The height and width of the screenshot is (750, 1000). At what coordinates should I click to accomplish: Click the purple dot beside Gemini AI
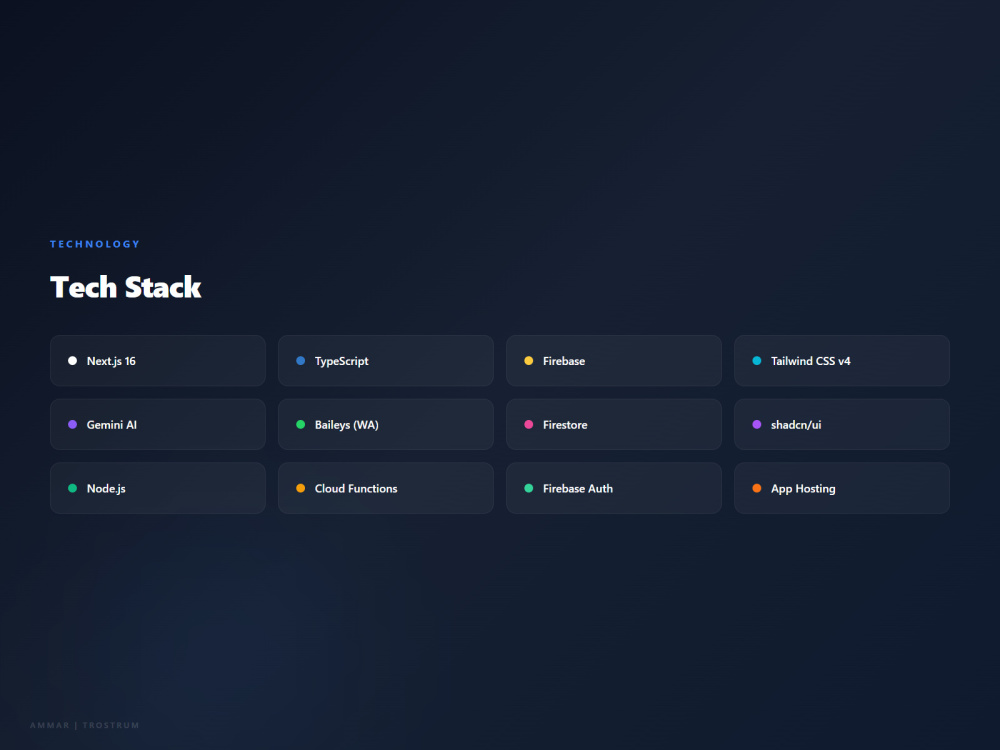[x=73, y=425]
